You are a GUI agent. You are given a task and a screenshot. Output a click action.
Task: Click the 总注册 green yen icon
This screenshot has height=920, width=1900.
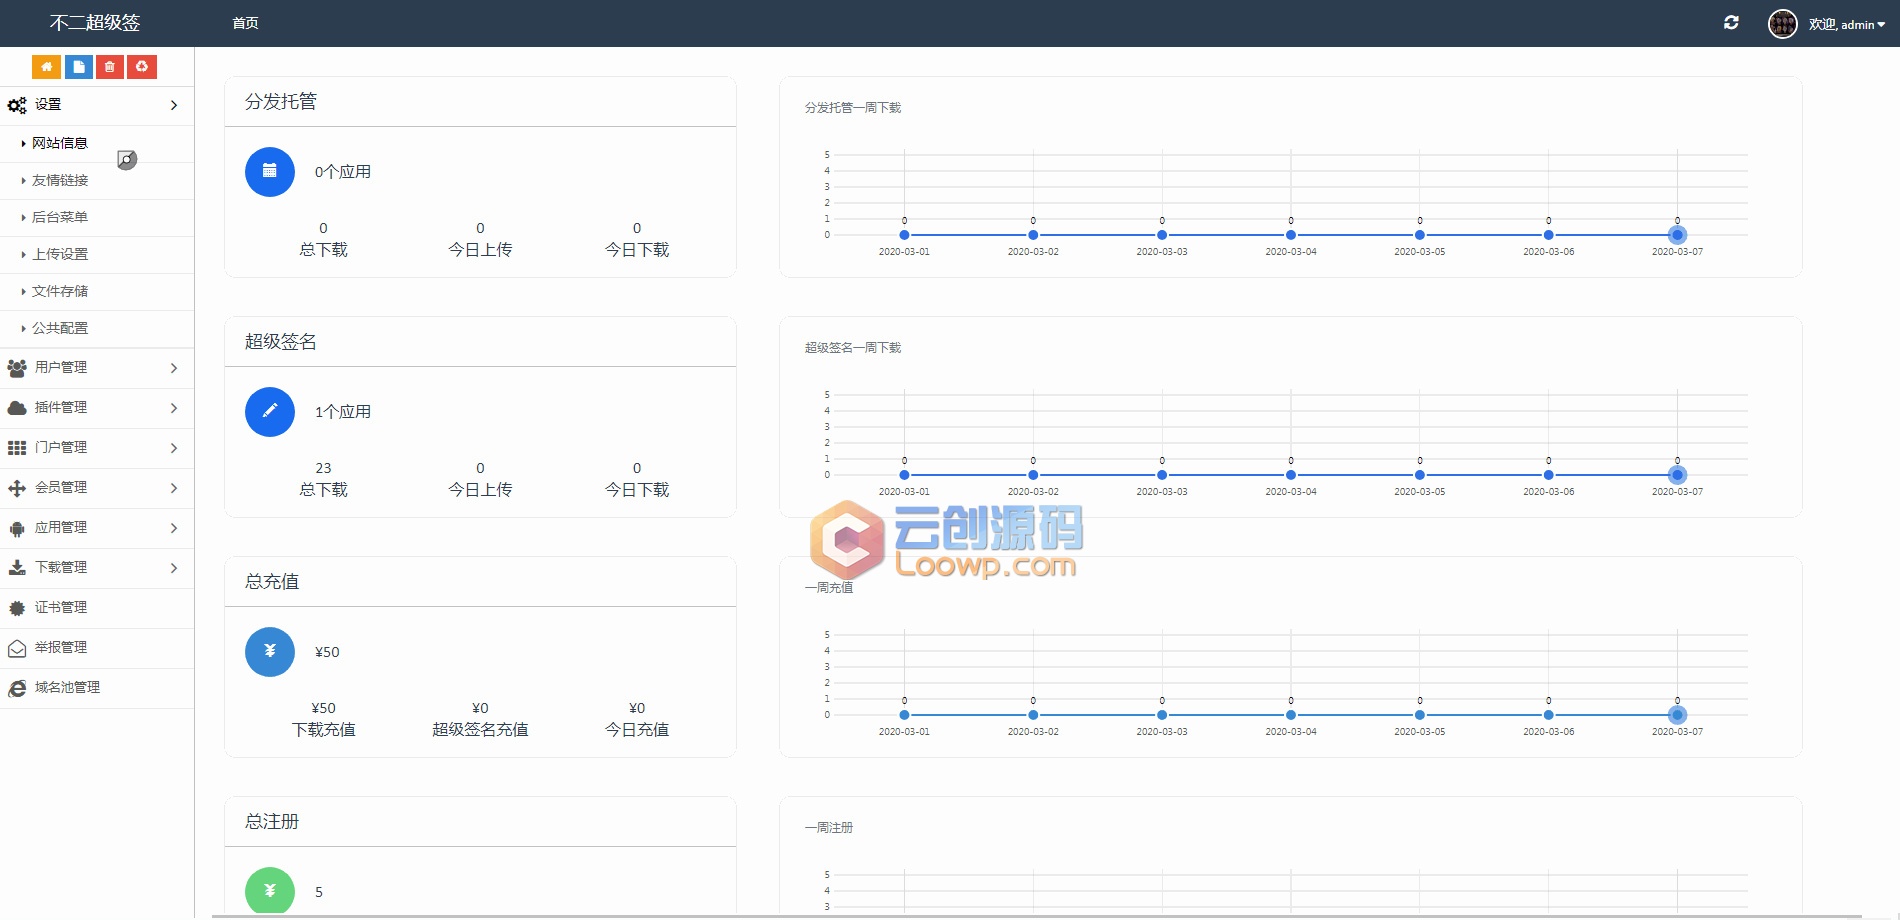pyautogui.click(x=270, y=890)
